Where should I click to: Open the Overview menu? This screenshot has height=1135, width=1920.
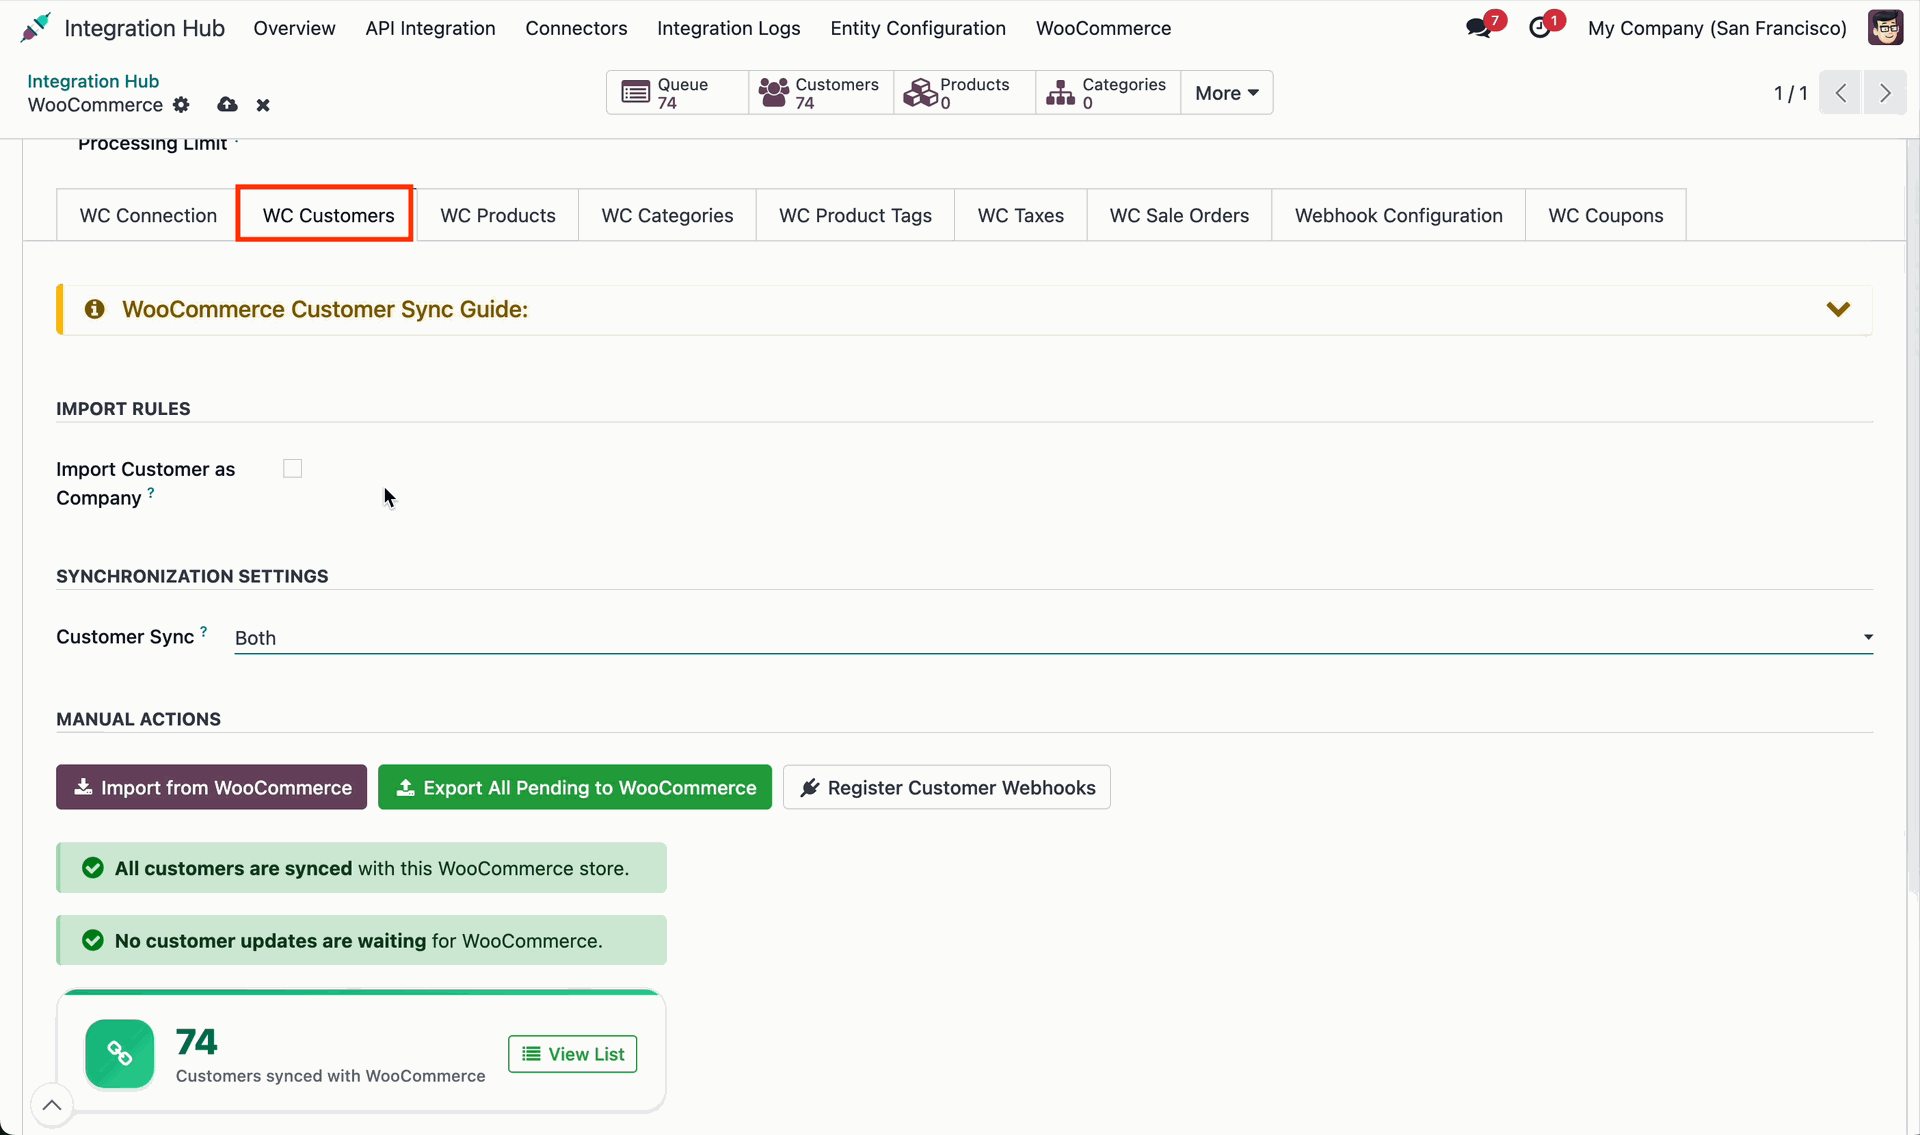(294, 28)
